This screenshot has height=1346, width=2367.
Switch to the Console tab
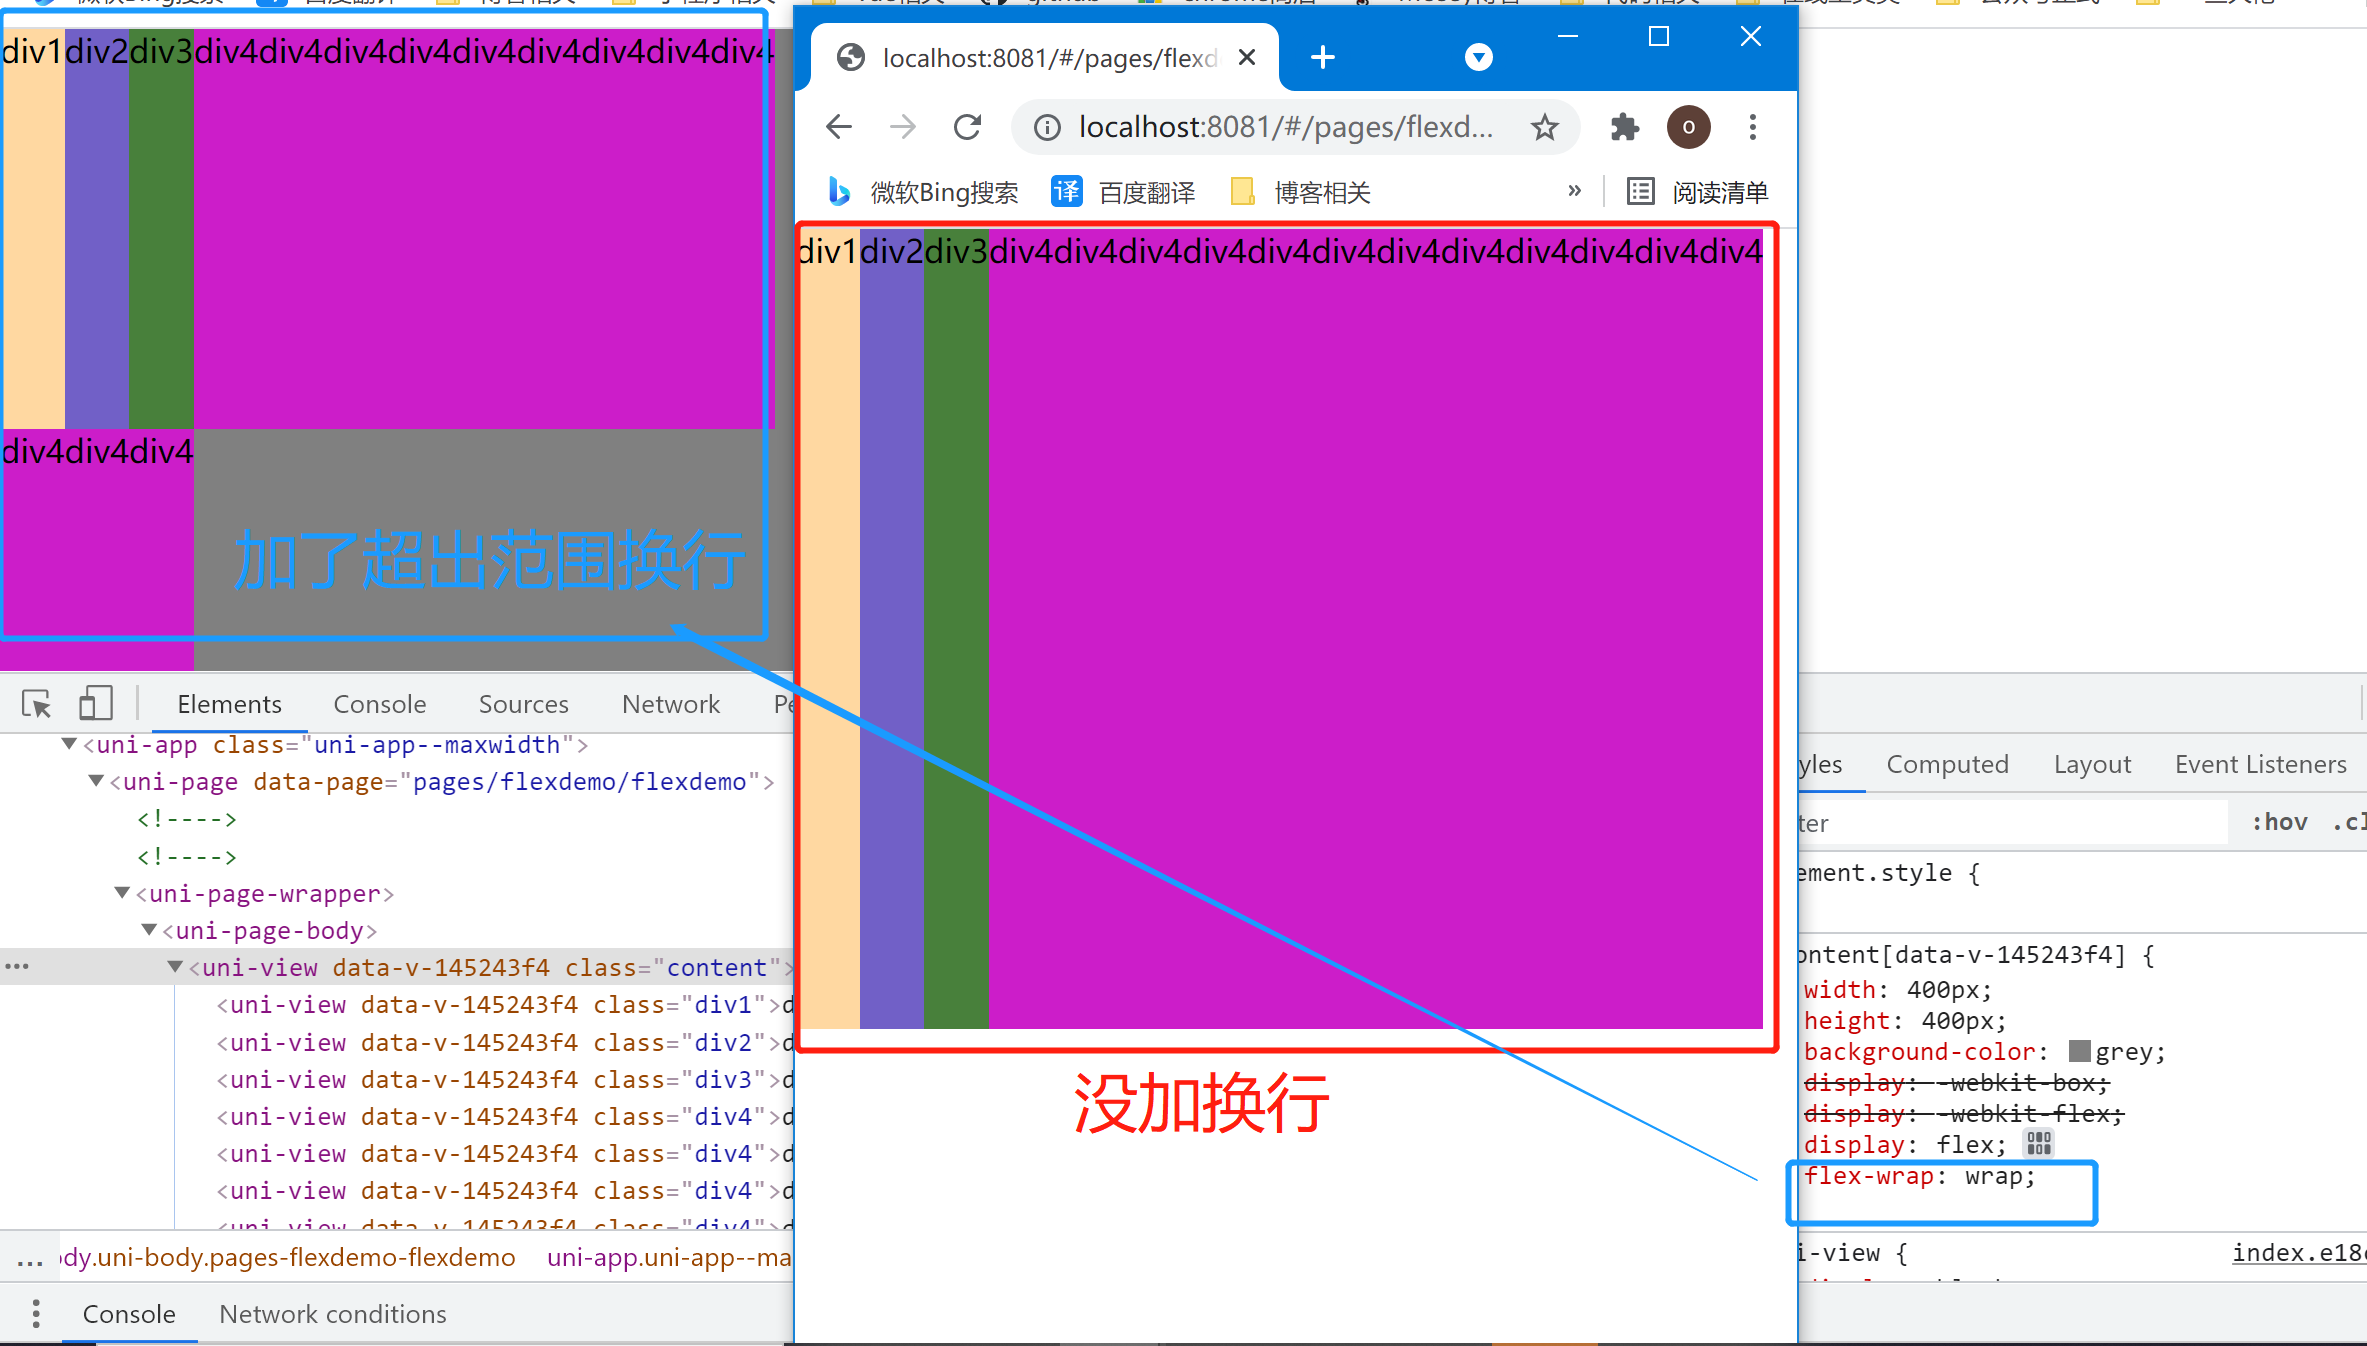[379, 704]
